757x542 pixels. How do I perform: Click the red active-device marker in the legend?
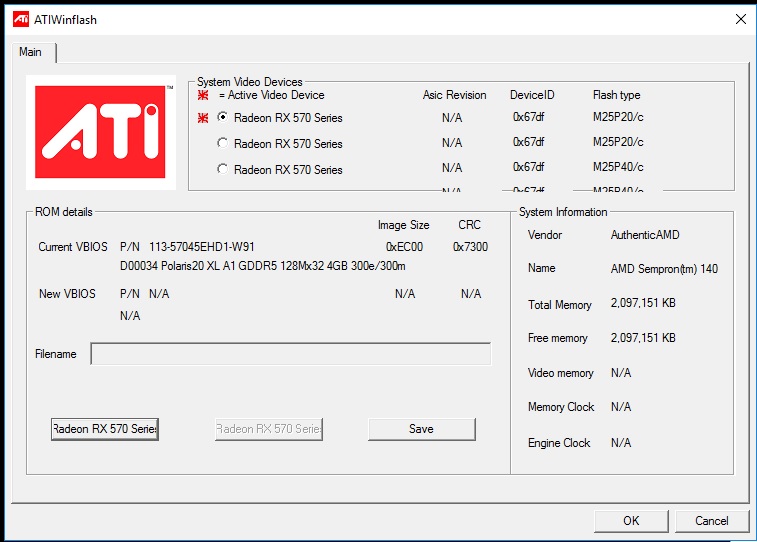pyautogui.click(x=203, y=95)
